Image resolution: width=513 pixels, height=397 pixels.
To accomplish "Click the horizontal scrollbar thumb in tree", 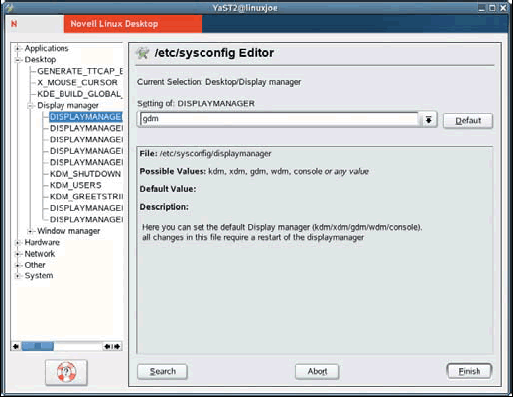I will point(38,346).
